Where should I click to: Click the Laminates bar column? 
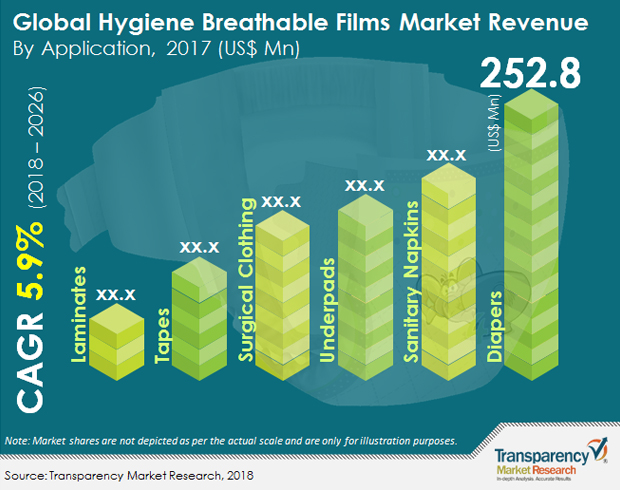point(117,342)
